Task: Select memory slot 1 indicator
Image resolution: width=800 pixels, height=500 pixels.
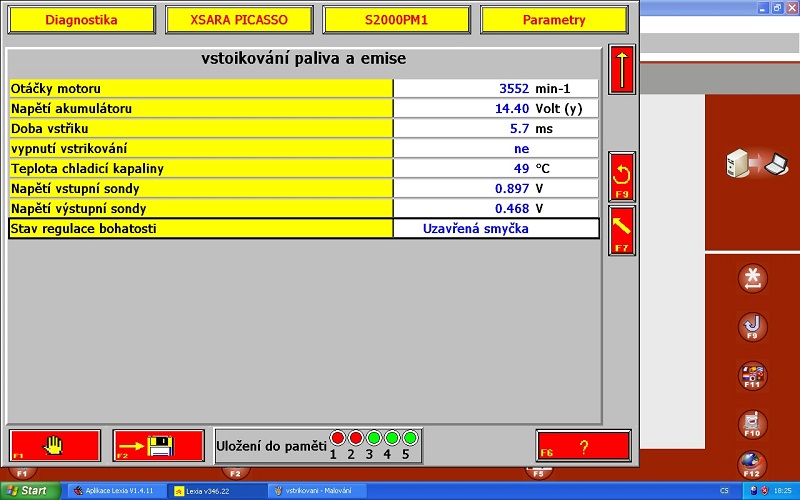Action: coord(337,438)
